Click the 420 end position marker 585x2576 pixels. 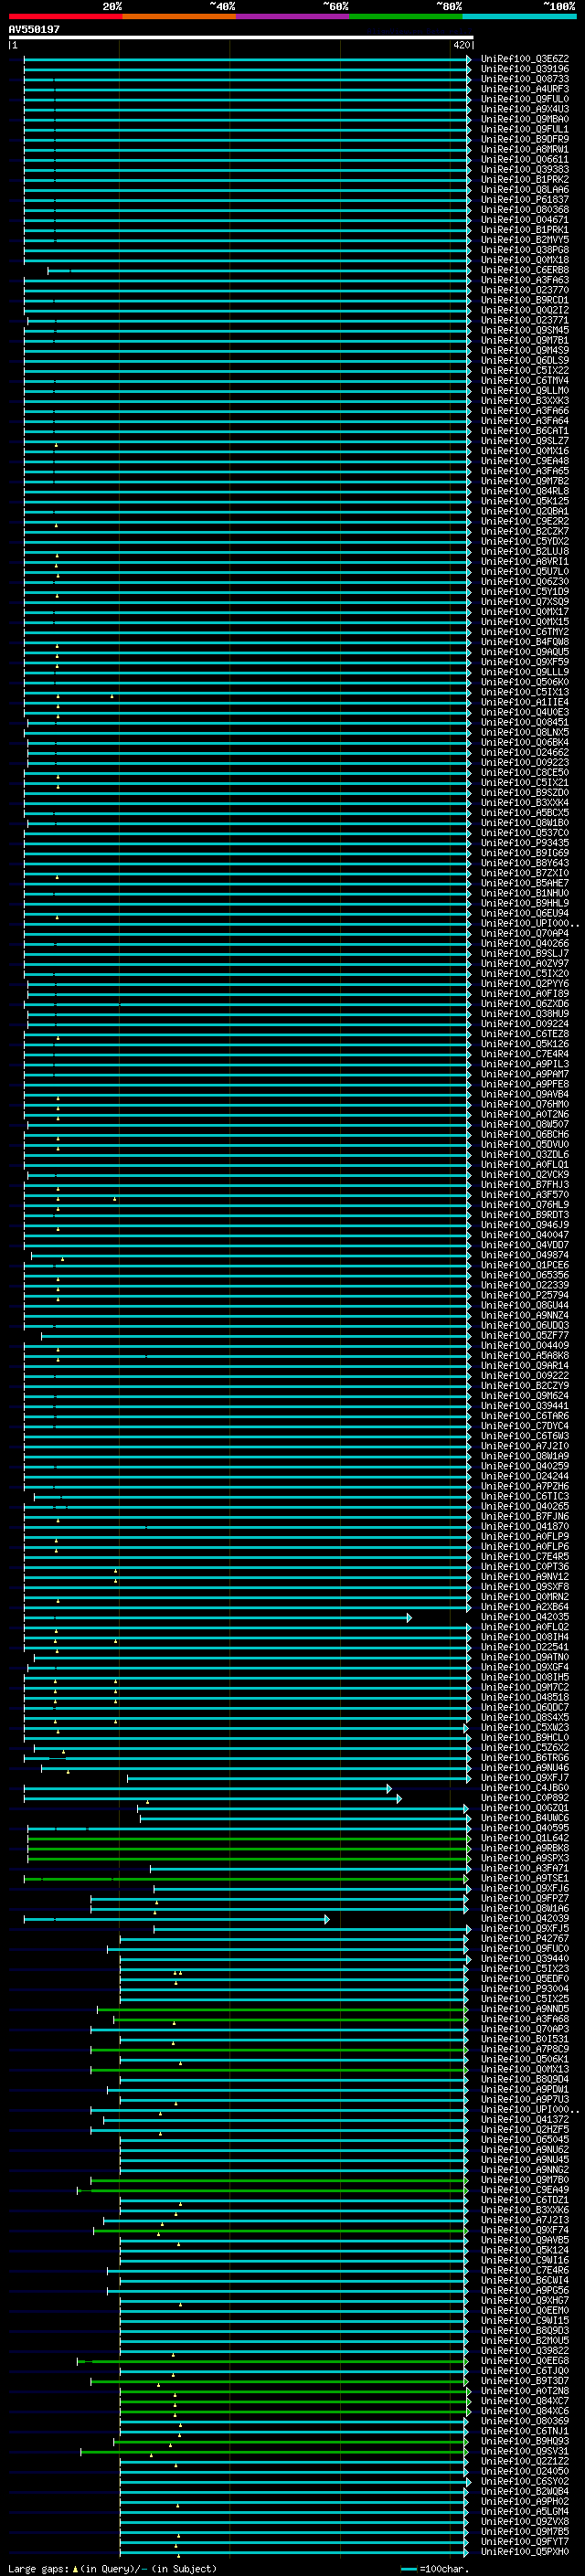(461, 45)
